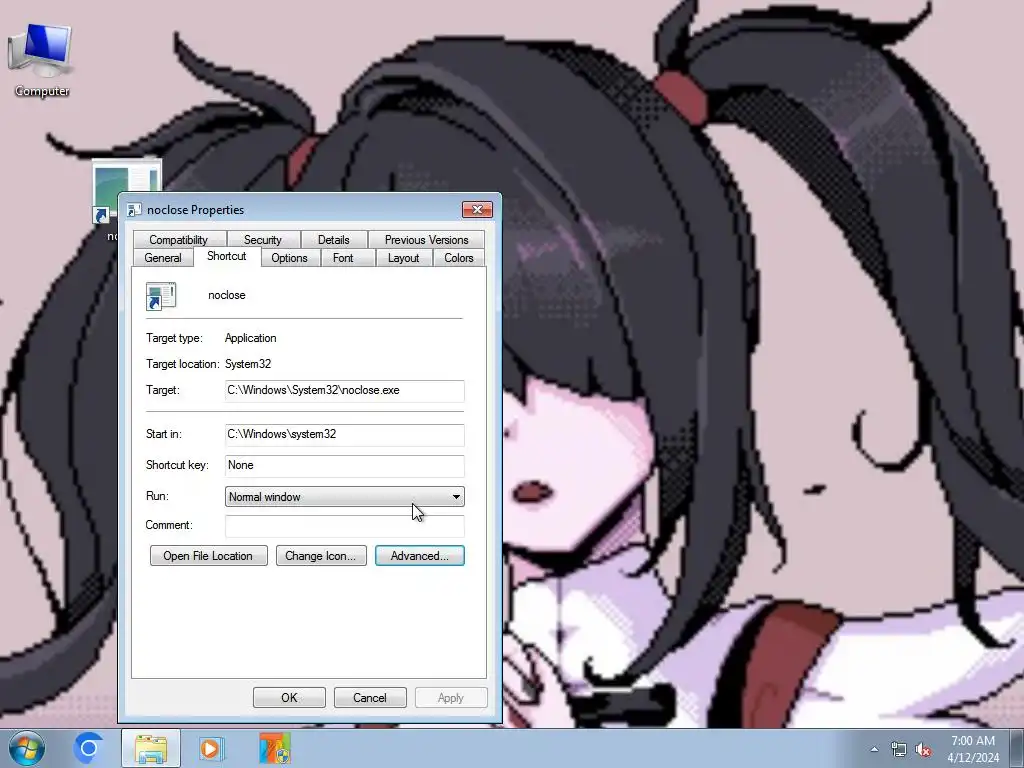
Task: Open the Windows Start menu orb
Action: pos(27,748)
